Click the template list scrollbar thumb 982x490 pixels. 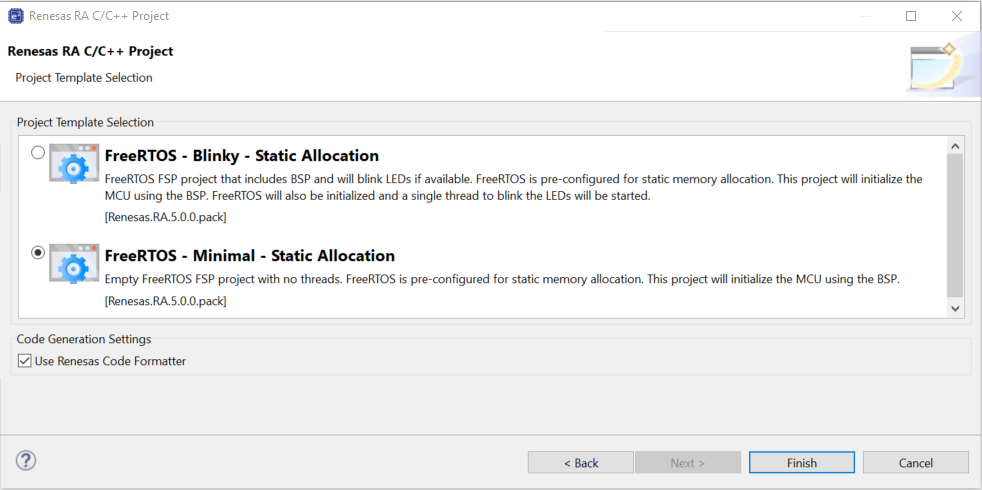click(955, 226)
